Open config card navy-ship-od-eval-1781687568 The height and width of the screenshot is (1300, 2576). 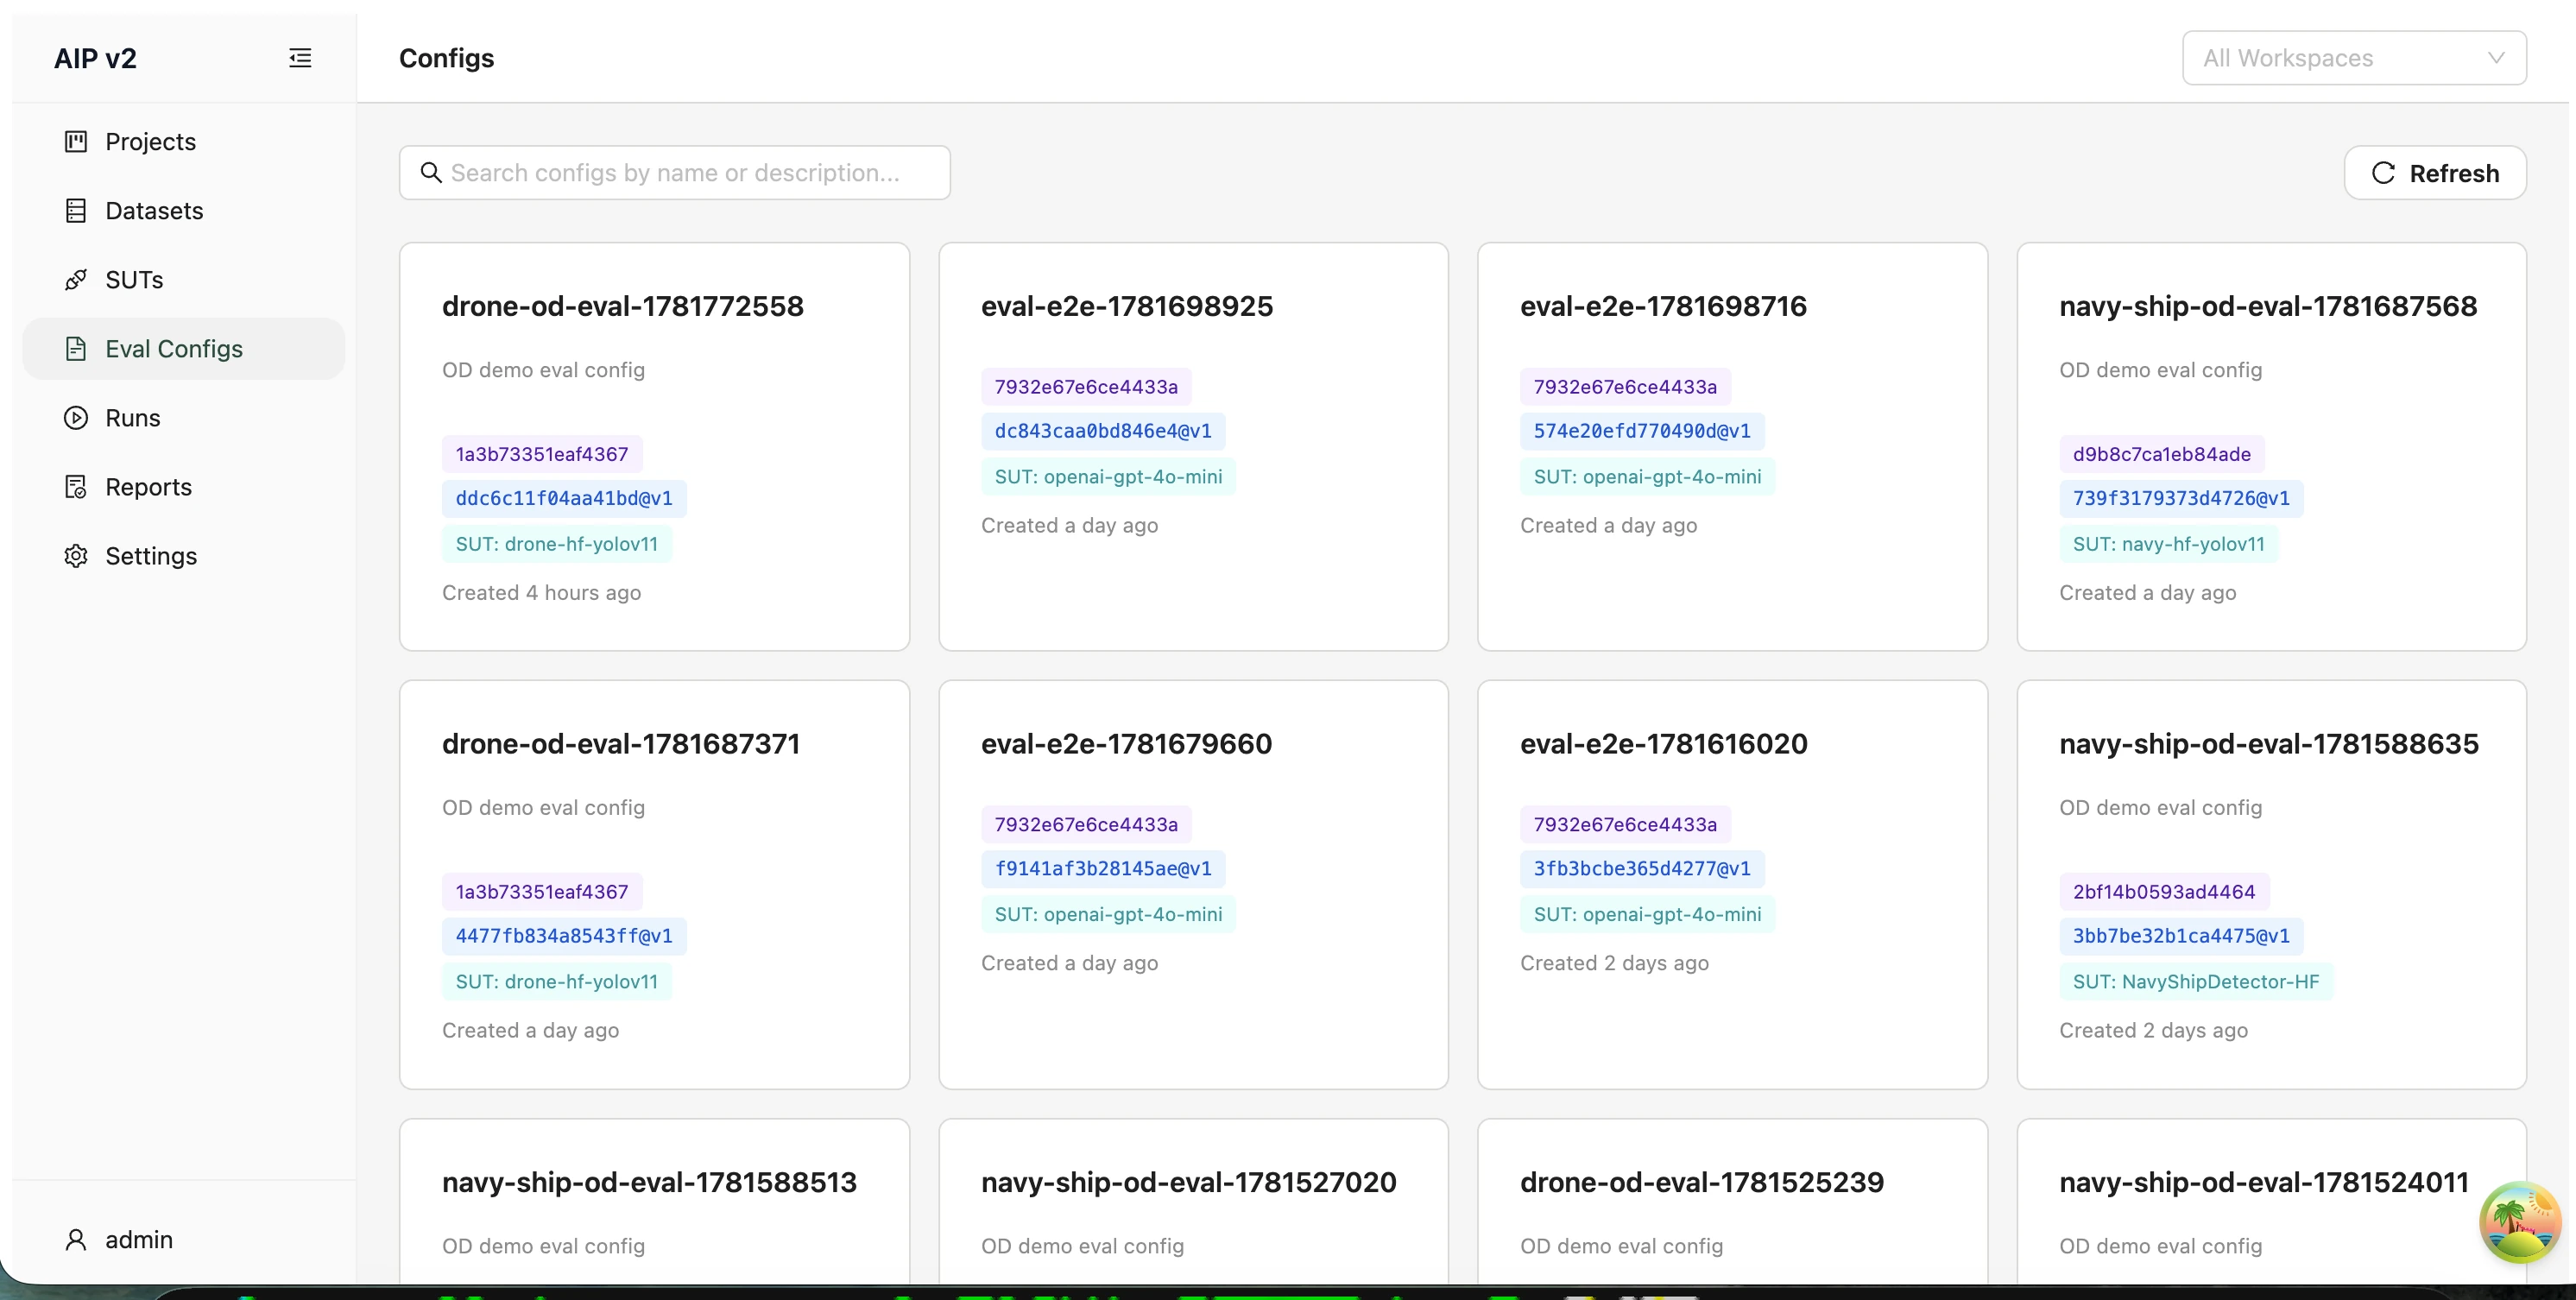tap(2271, 446)
